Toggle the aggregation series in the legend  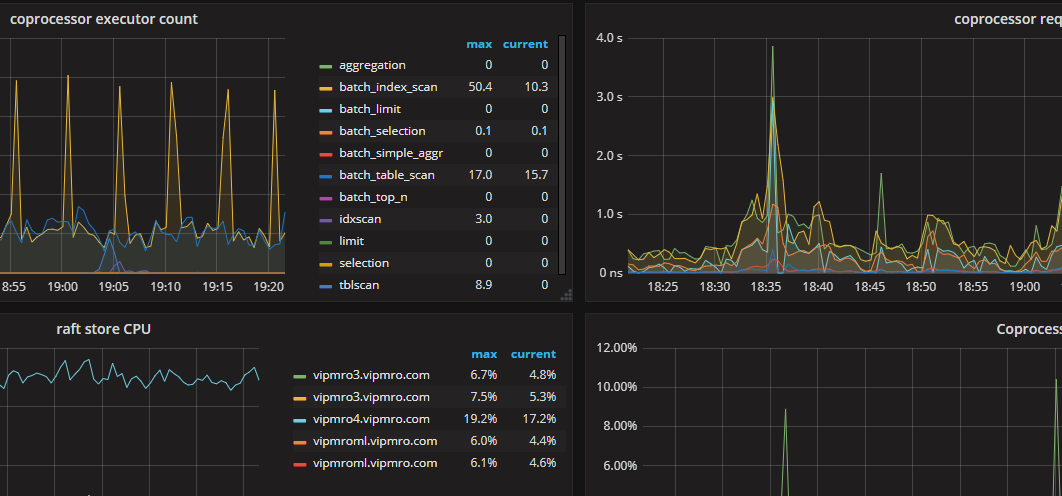pyautogui.click(x=372, y=65)
